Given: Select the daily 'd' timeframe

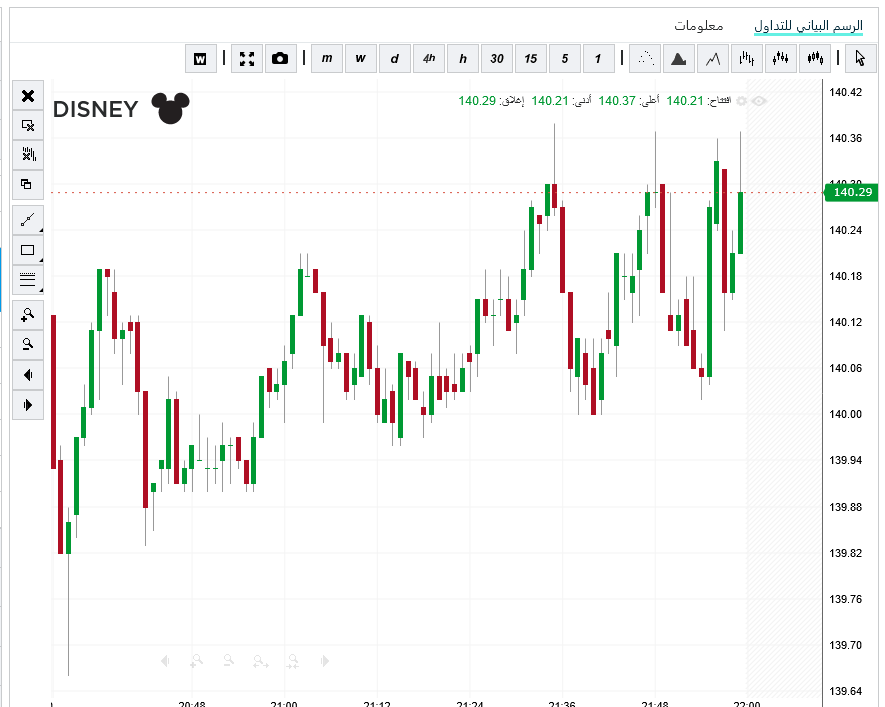Looking at the screenshot, I should (x=395, y=59).
